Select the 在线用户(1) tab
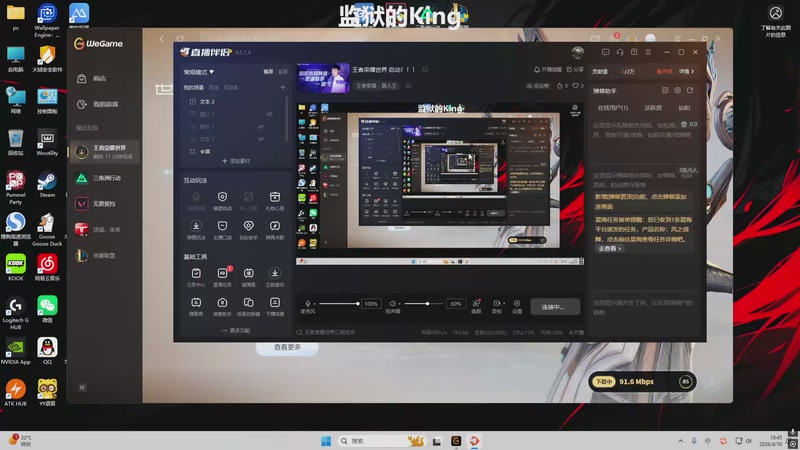 click(x=612, y=108)
